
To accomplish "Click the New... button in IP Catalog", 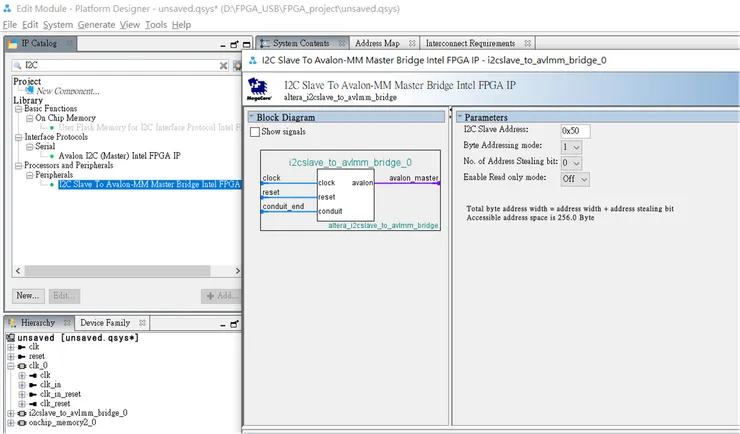I will [28, 296].
